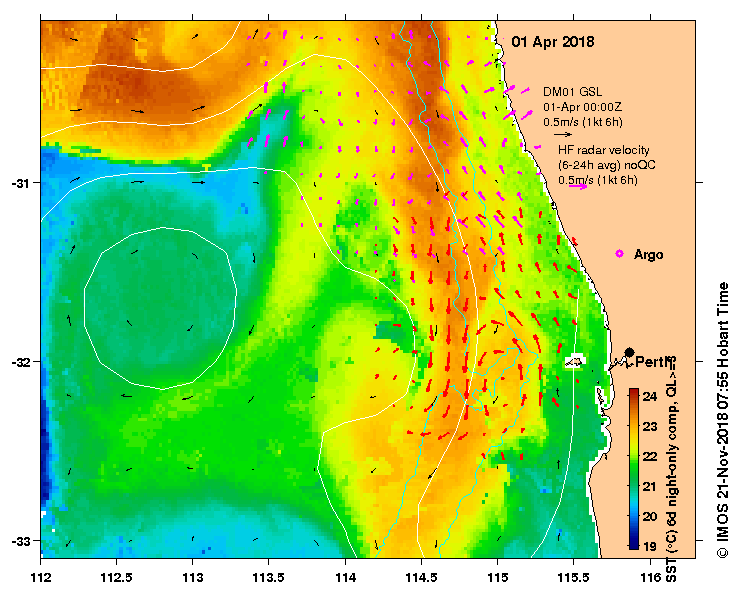739x592 pixels.
Task: Click the longitude label 112.5
Action: point(116,577)
